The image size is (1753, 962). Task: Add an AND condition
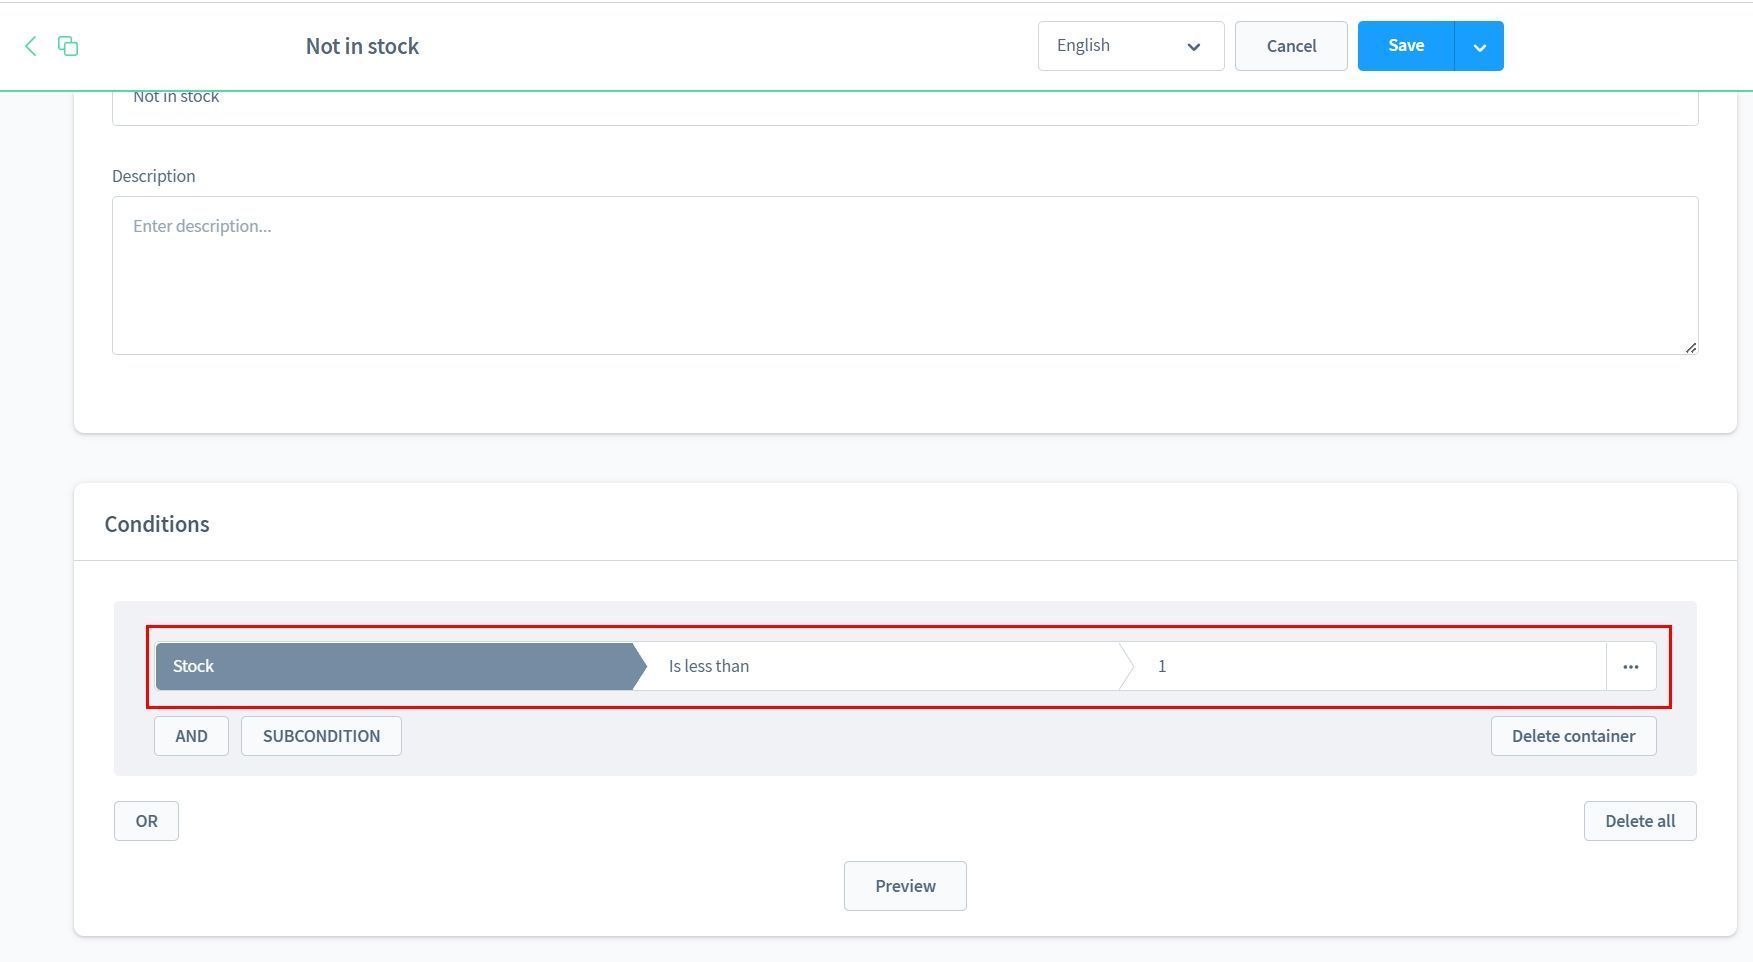tap(191, 736)
